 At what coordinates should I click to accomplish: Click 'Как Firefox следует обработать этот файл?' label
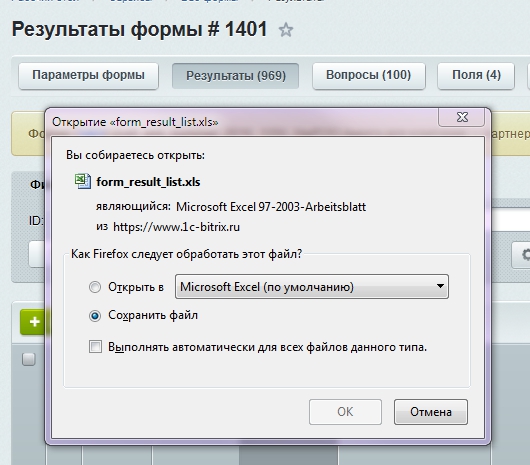186,254
